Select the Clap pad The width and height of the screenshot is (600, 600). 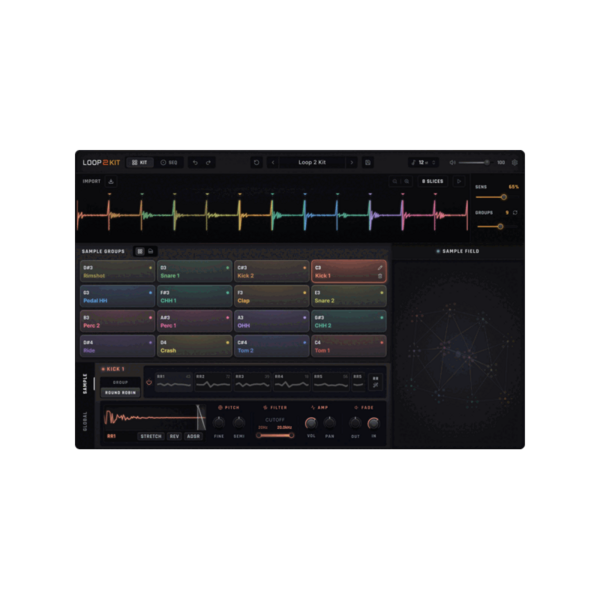272,296
